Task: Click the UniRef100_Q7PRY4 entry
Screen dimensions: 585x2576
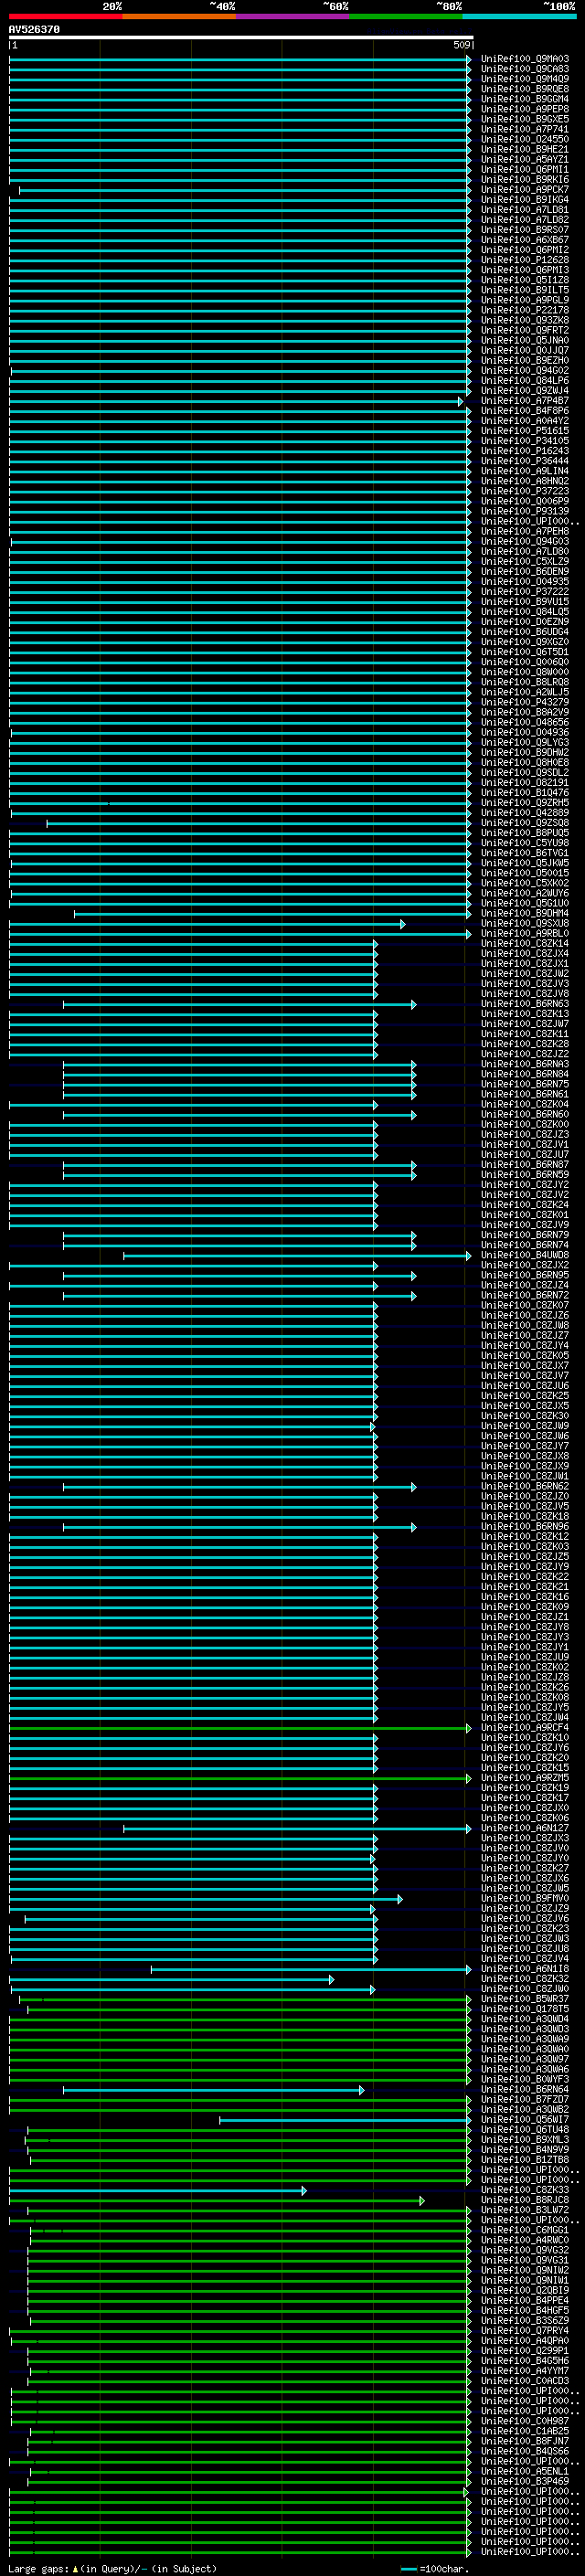Action: pyautogui.click(x=525, y=2330)
